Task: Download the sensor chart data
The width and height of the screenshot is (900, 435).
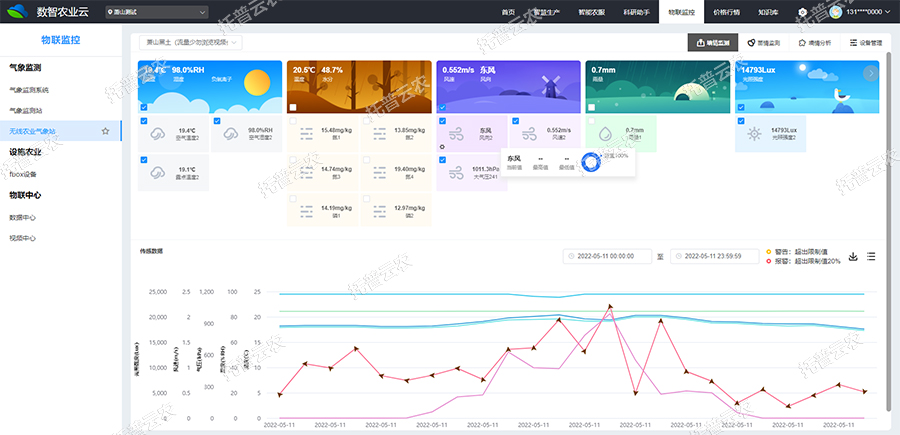Action: pyautogui.click(x=853, y=257)
